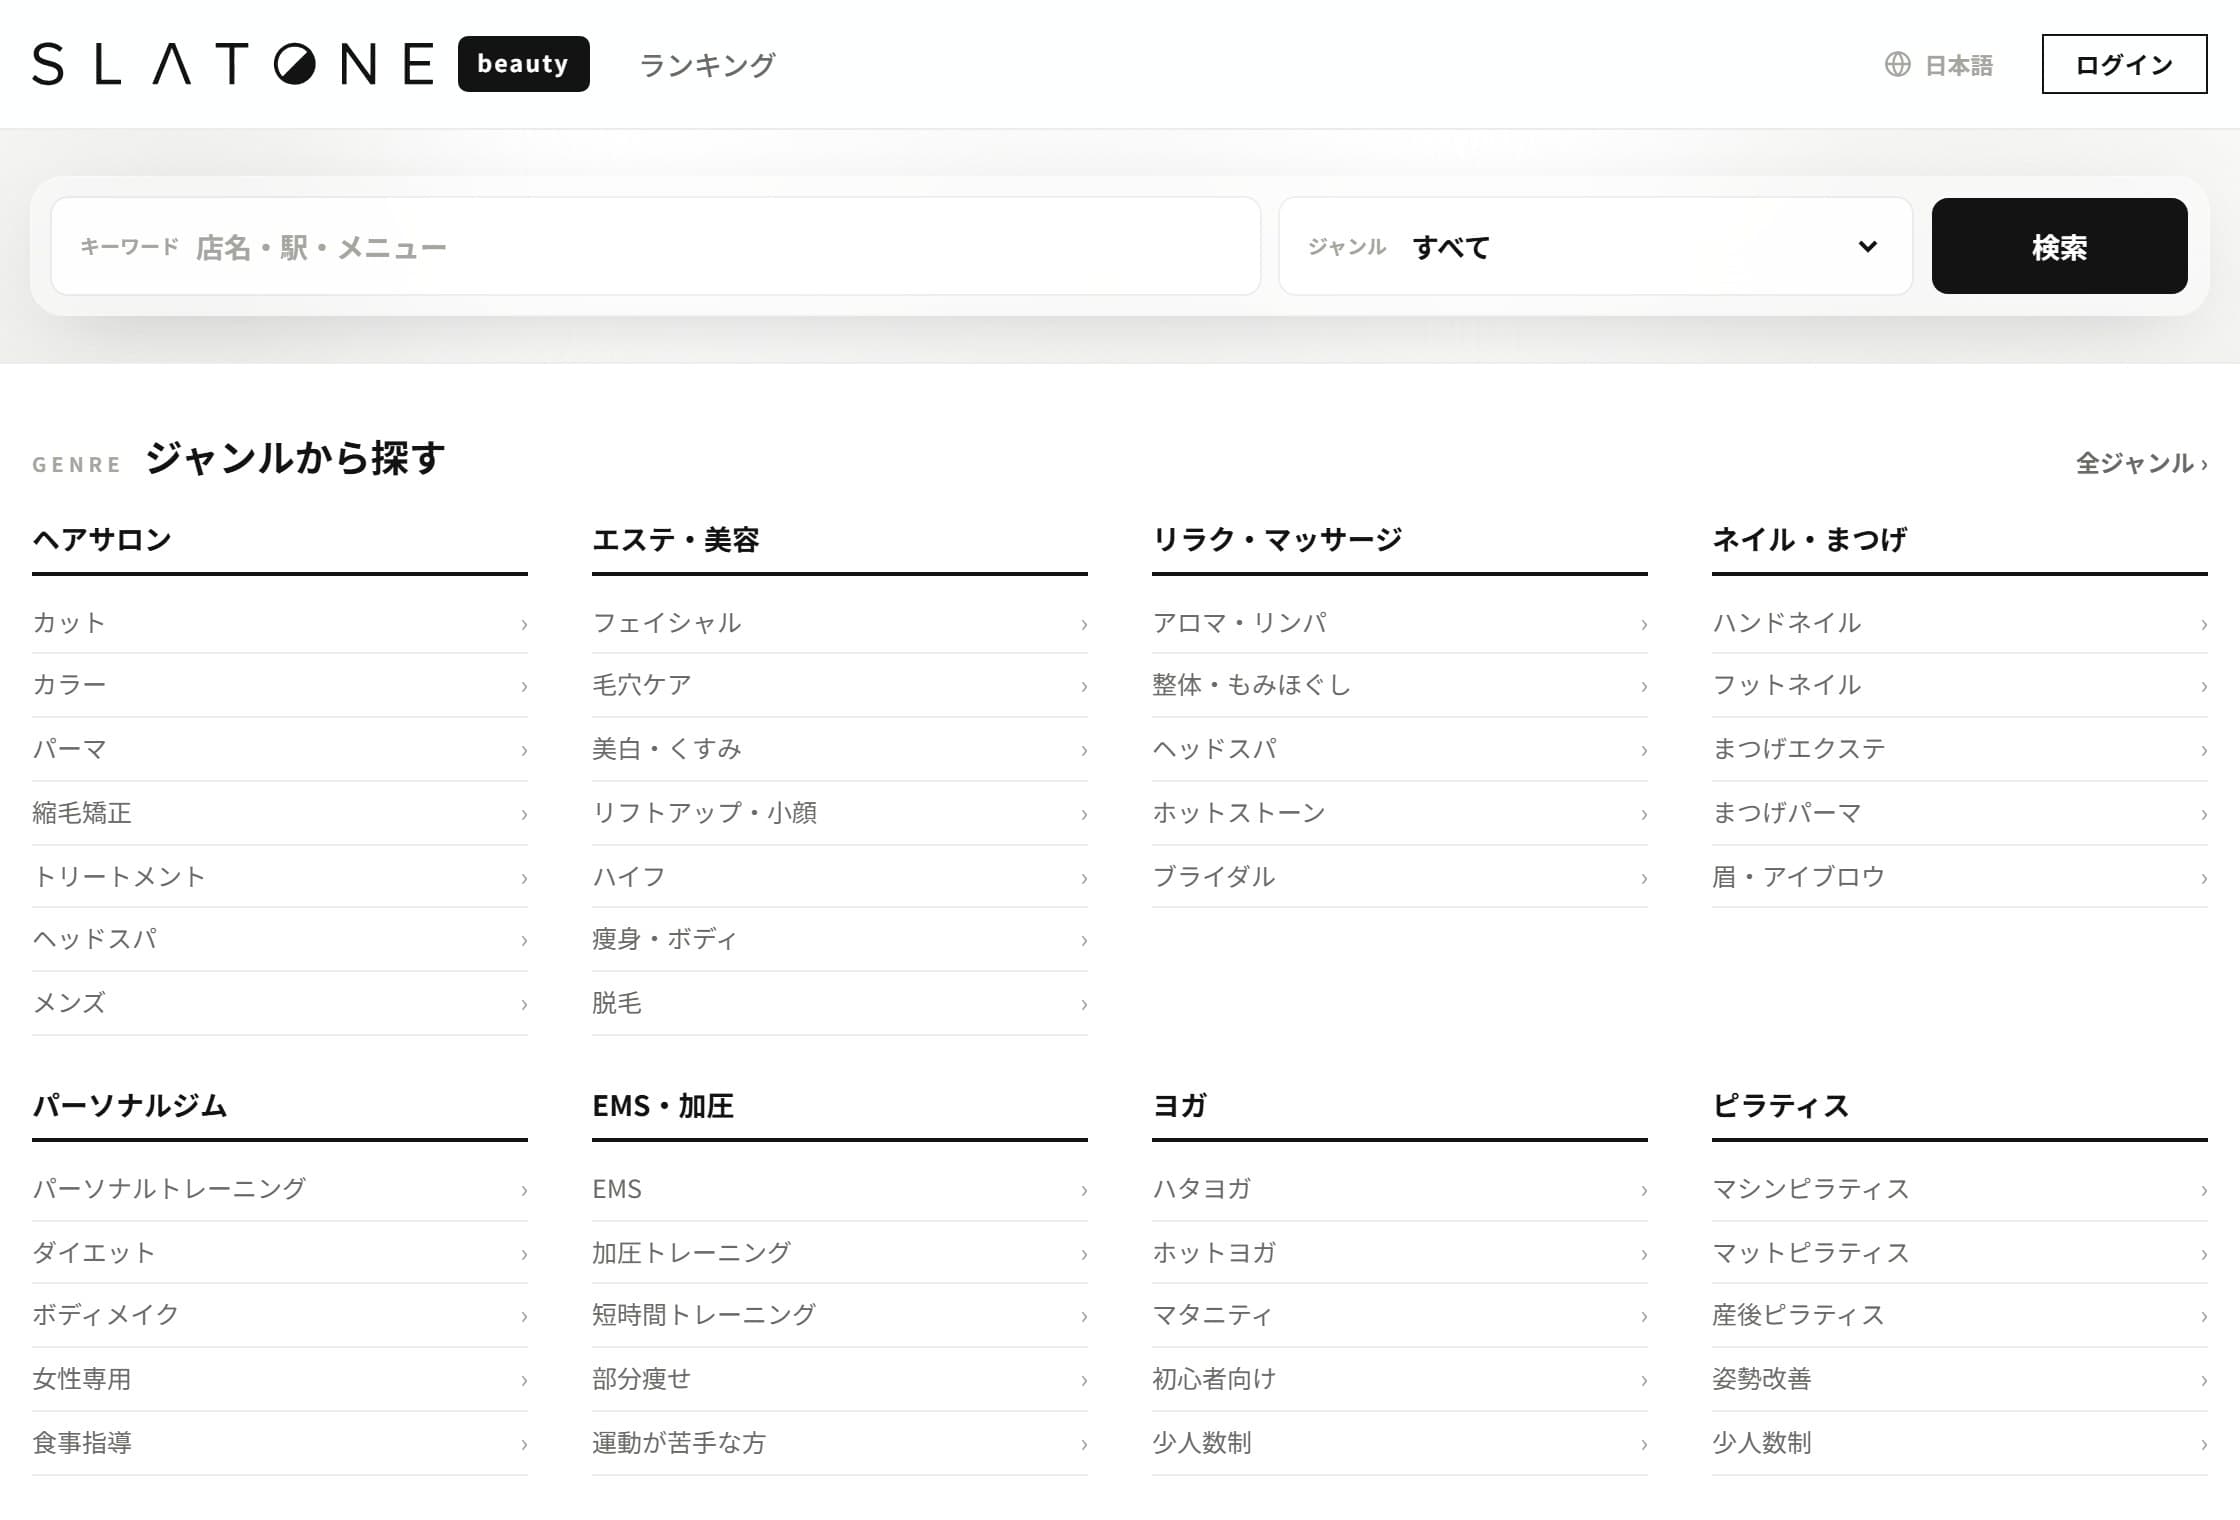
Task: Select 短時間トレーニング genre
Action: point(840,1315)
